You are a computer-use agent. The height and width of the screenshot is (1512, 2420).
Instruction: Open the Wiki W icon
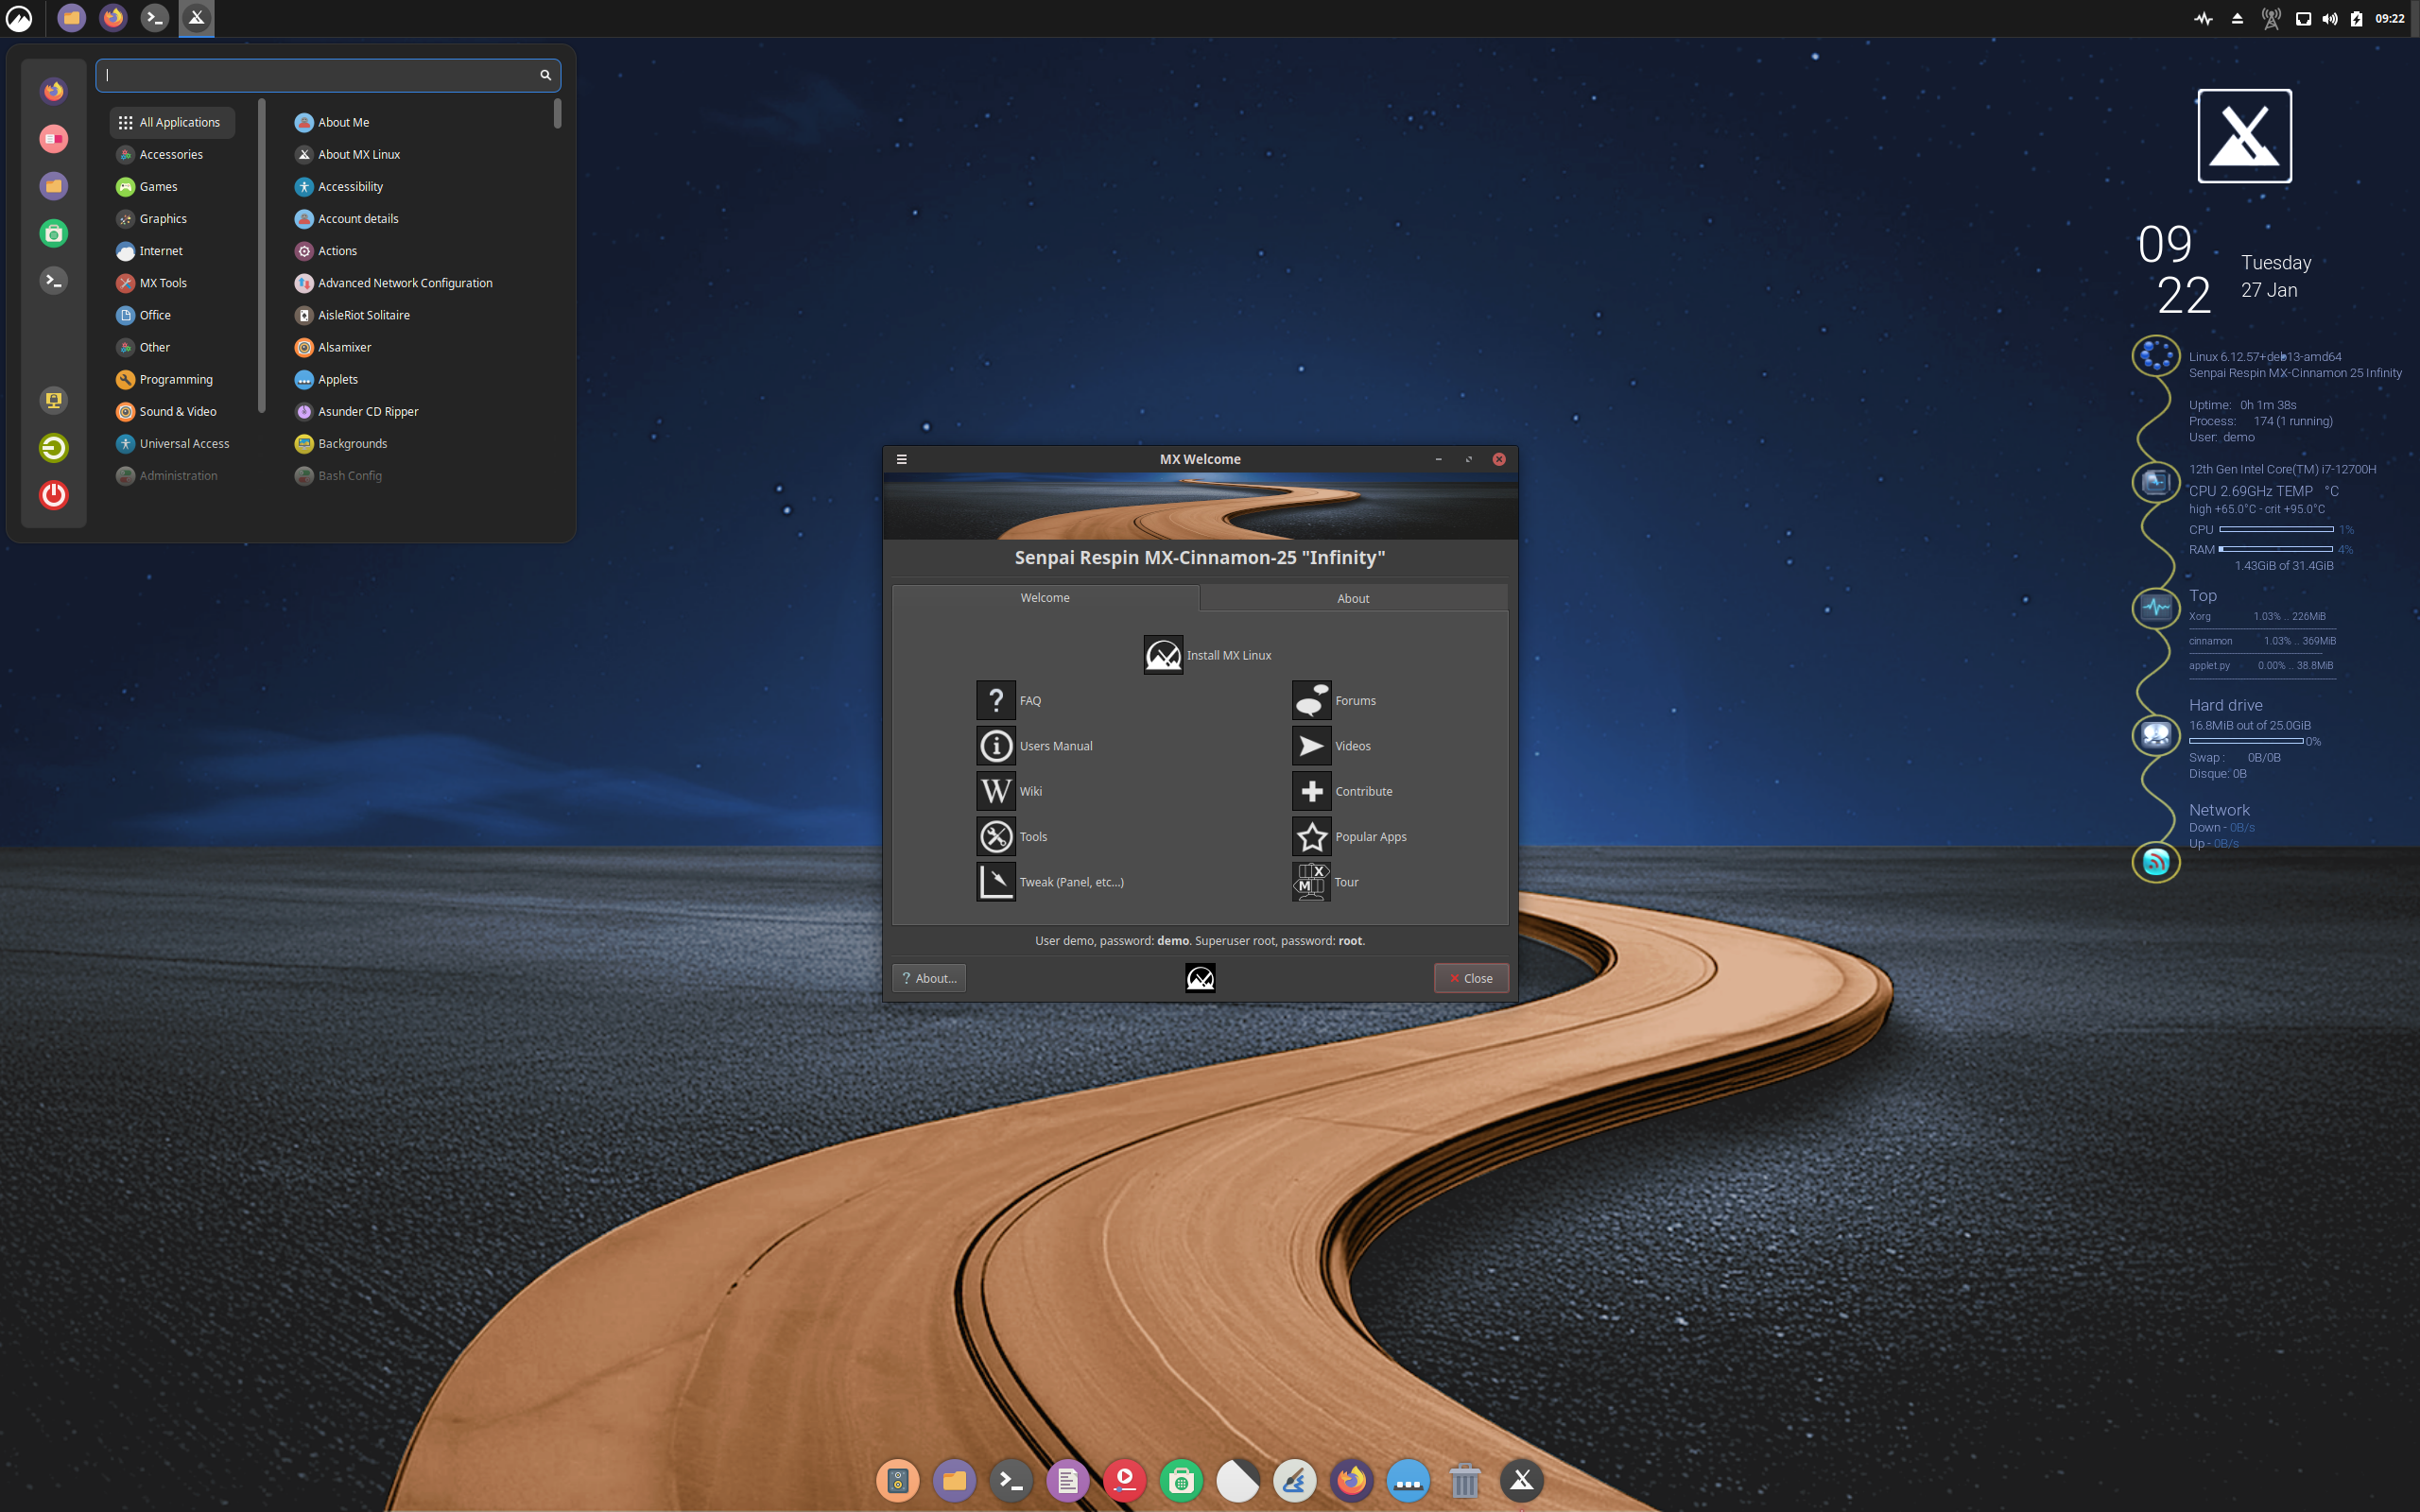point(996,791)
